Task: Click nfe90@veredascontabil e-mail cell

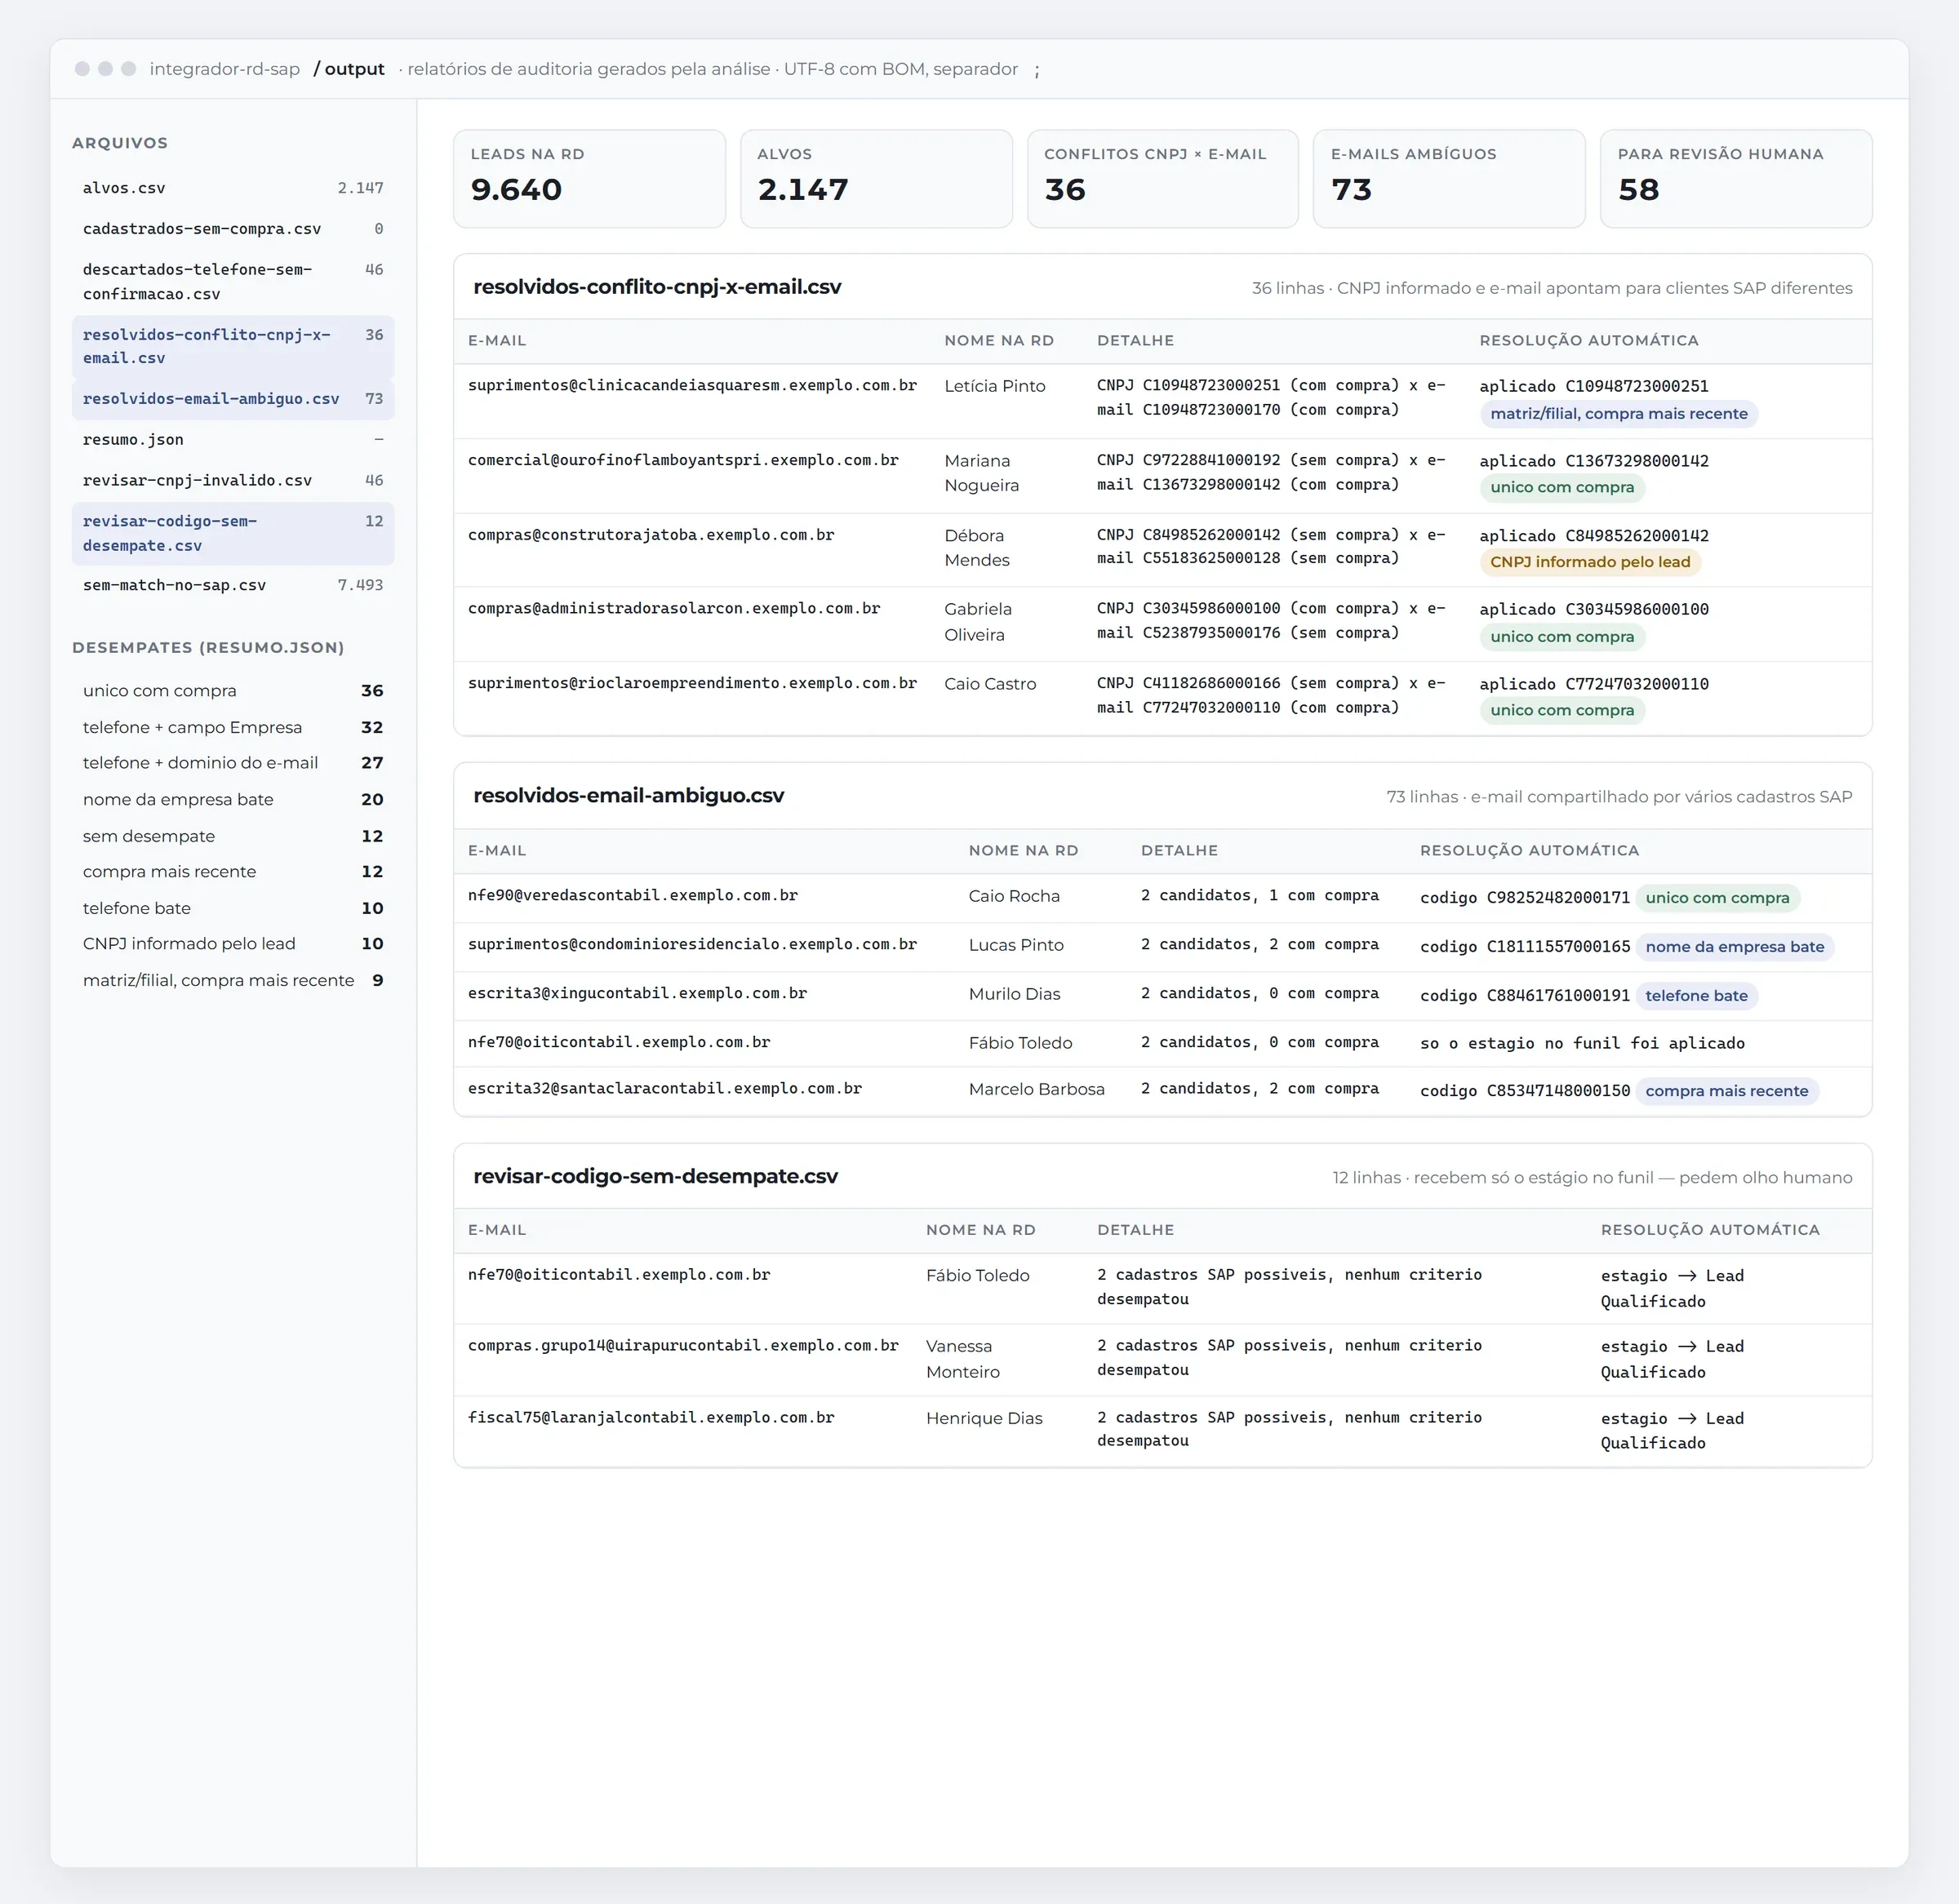Action: pos(633,896)
